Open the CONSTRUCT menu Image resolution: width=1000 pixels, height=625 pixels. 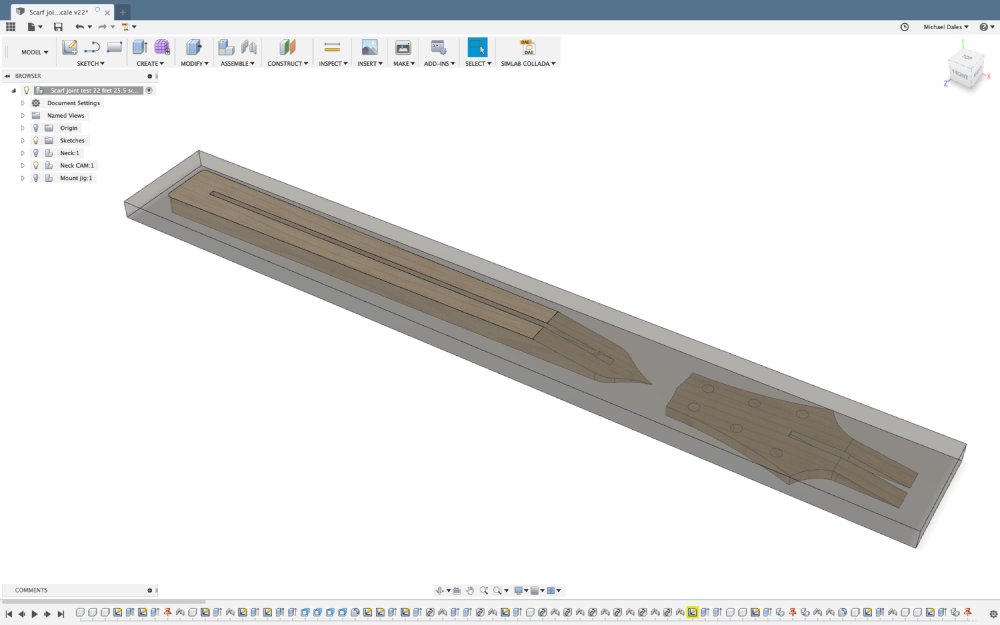288,64
